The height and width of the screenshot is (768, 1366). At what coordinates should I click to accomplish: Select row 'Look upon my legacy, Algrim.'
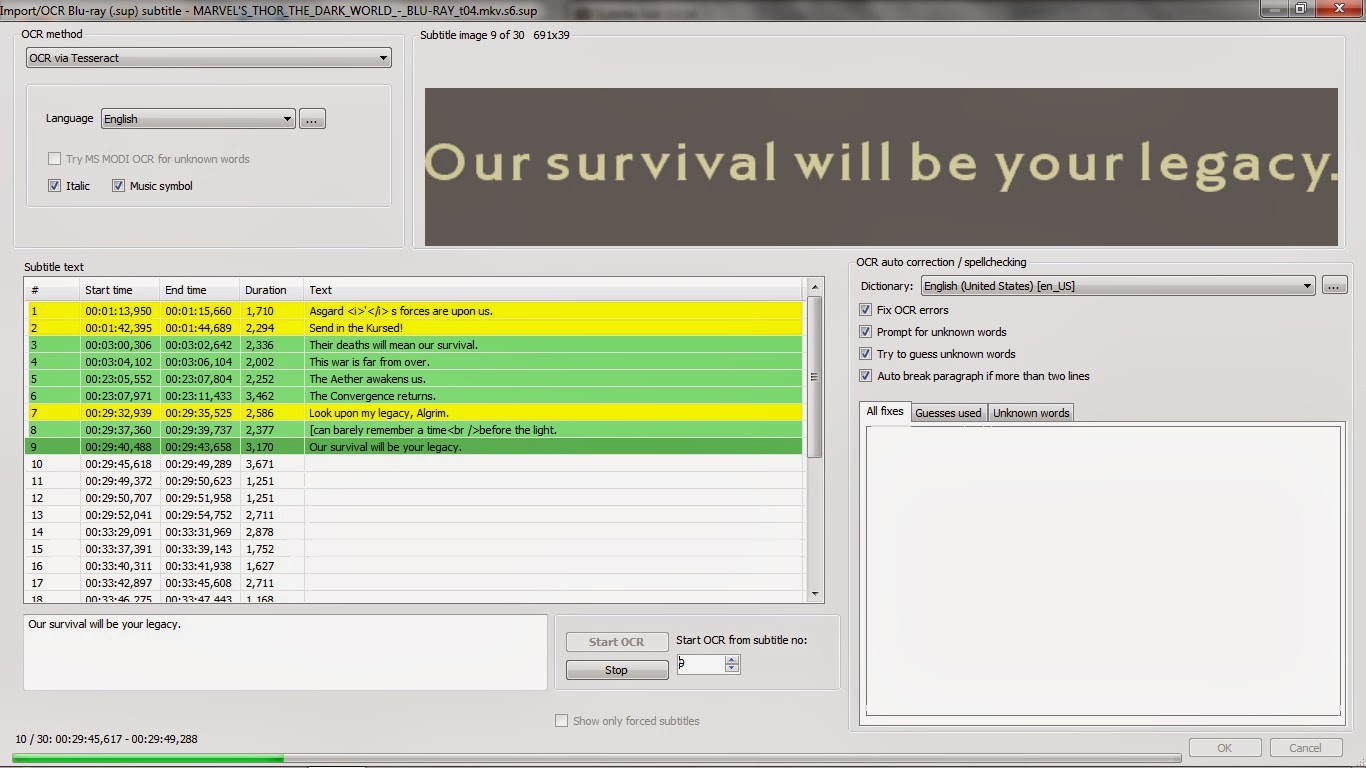(x=414, y=413)
